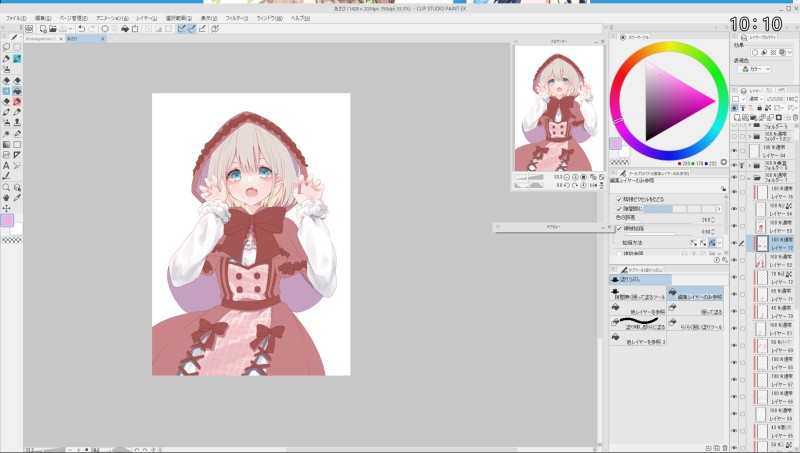This screenshot has height=453, width=800.
Task: Click the transparent checkered color in toolbox
Action: tap(11, 240)
